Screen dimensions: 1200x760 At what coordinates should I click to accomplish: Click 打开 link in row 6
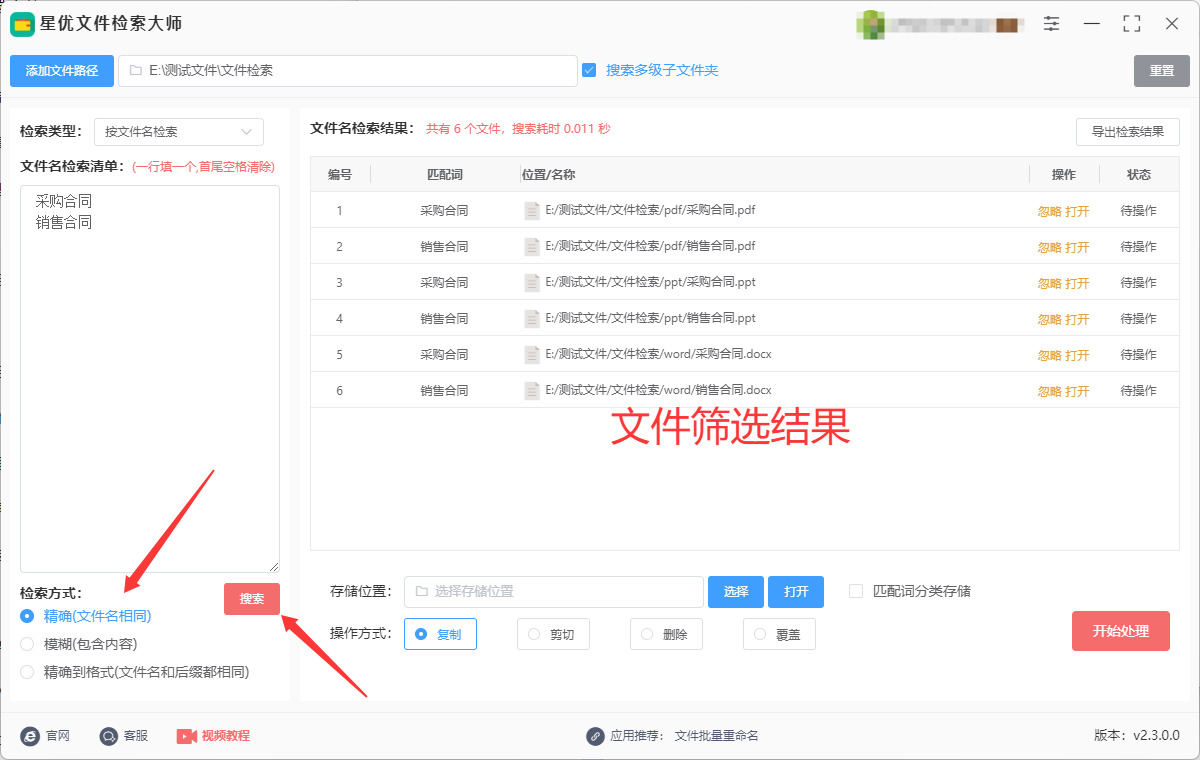coord(1077,392)
